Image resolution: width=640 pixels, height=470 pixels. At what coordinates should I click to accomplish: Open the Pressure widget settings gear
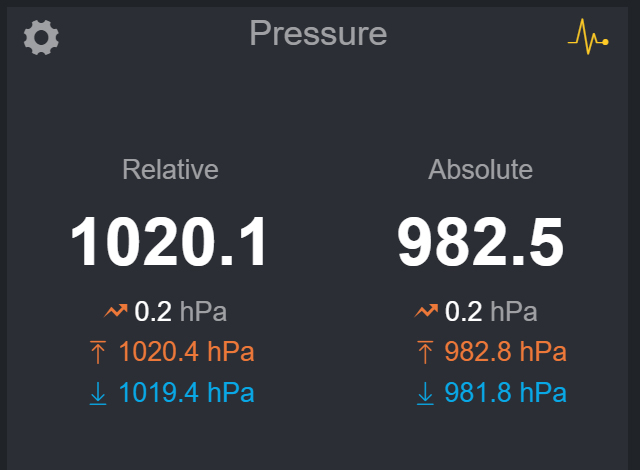(41, 38)
